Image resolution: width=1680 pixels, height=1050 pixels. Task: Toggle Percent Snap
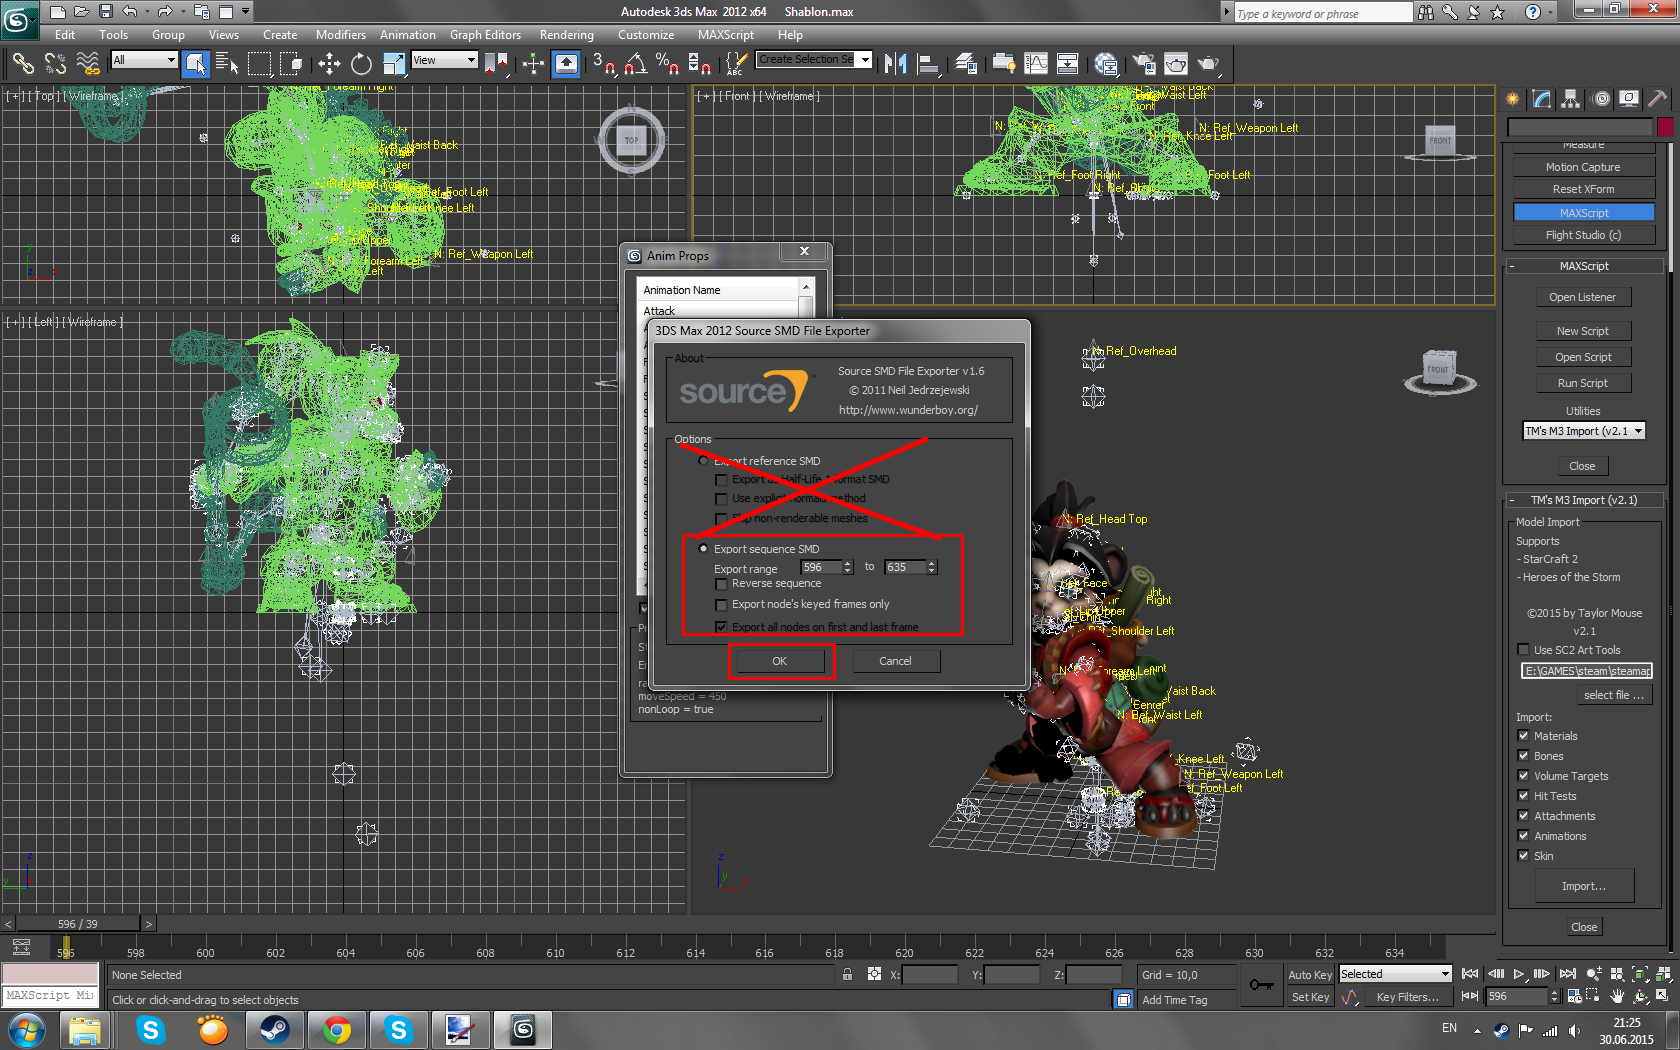coord(667,64)
